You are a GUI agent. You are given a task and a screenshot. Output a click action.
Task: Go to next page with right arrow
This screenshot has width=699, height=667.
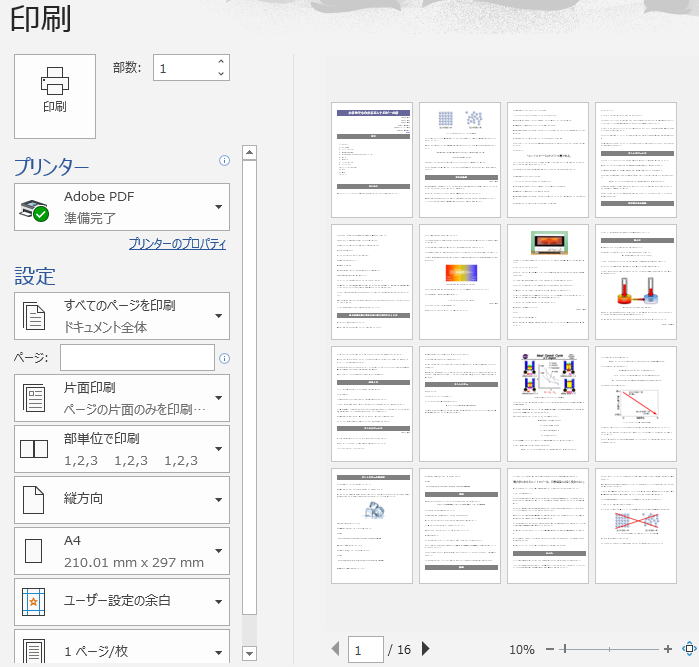coord(426,649)
